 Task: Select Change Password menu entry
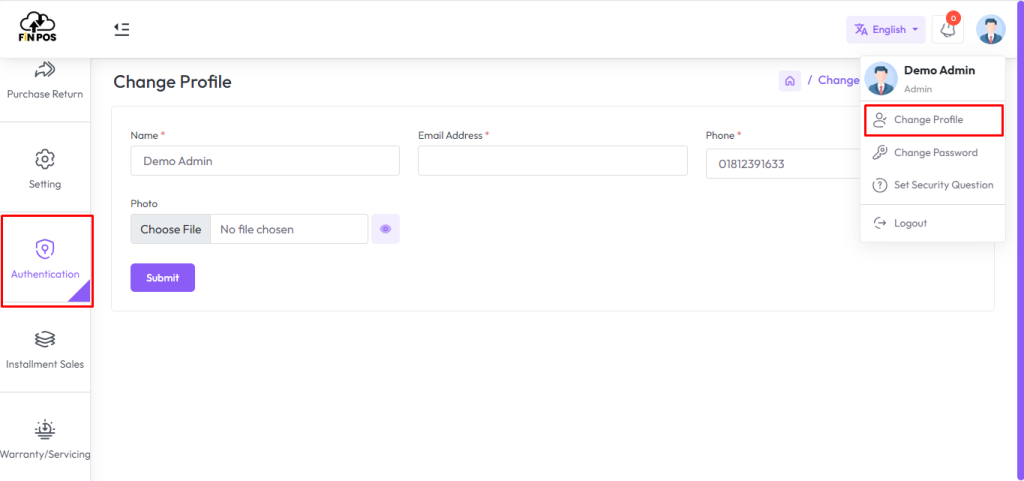tap(933, 153)
